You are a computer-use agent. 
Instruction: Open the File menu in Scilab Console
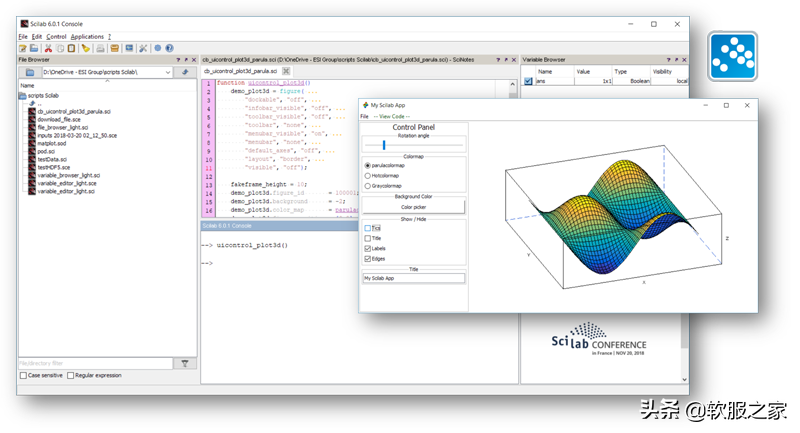click(x=23, y=37)
